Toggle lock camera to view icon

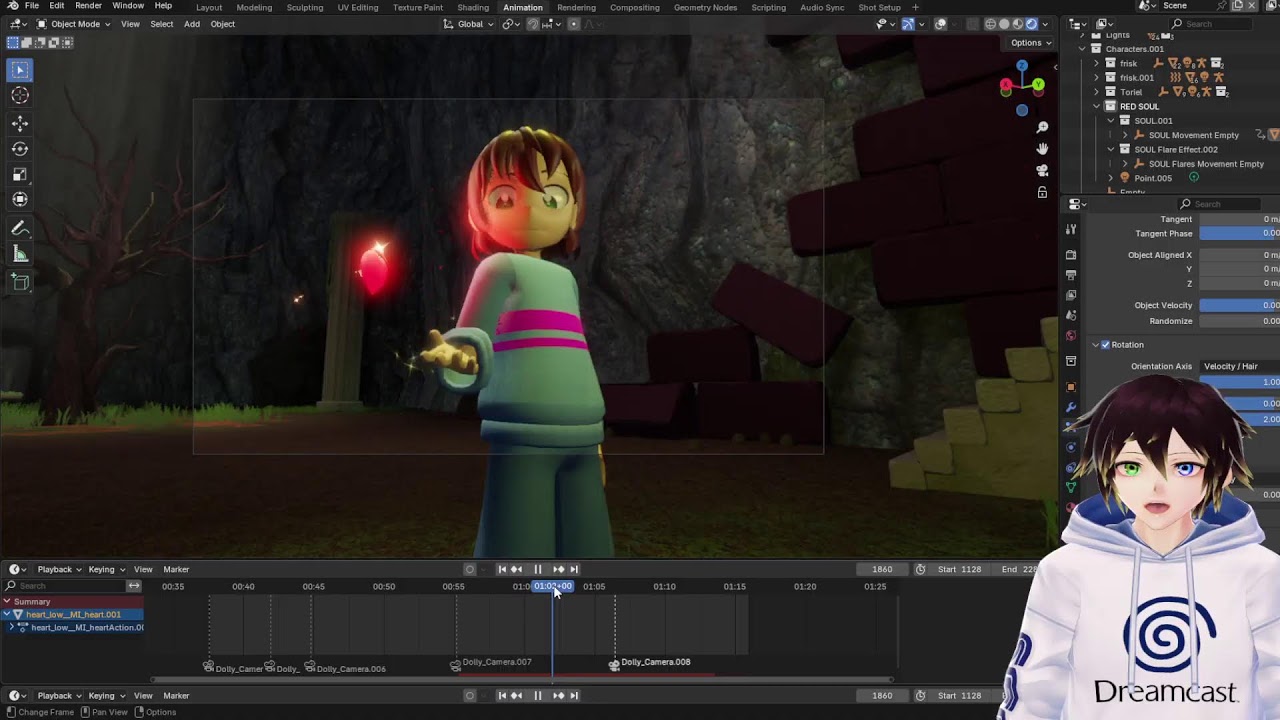(x=1042, y=192)
